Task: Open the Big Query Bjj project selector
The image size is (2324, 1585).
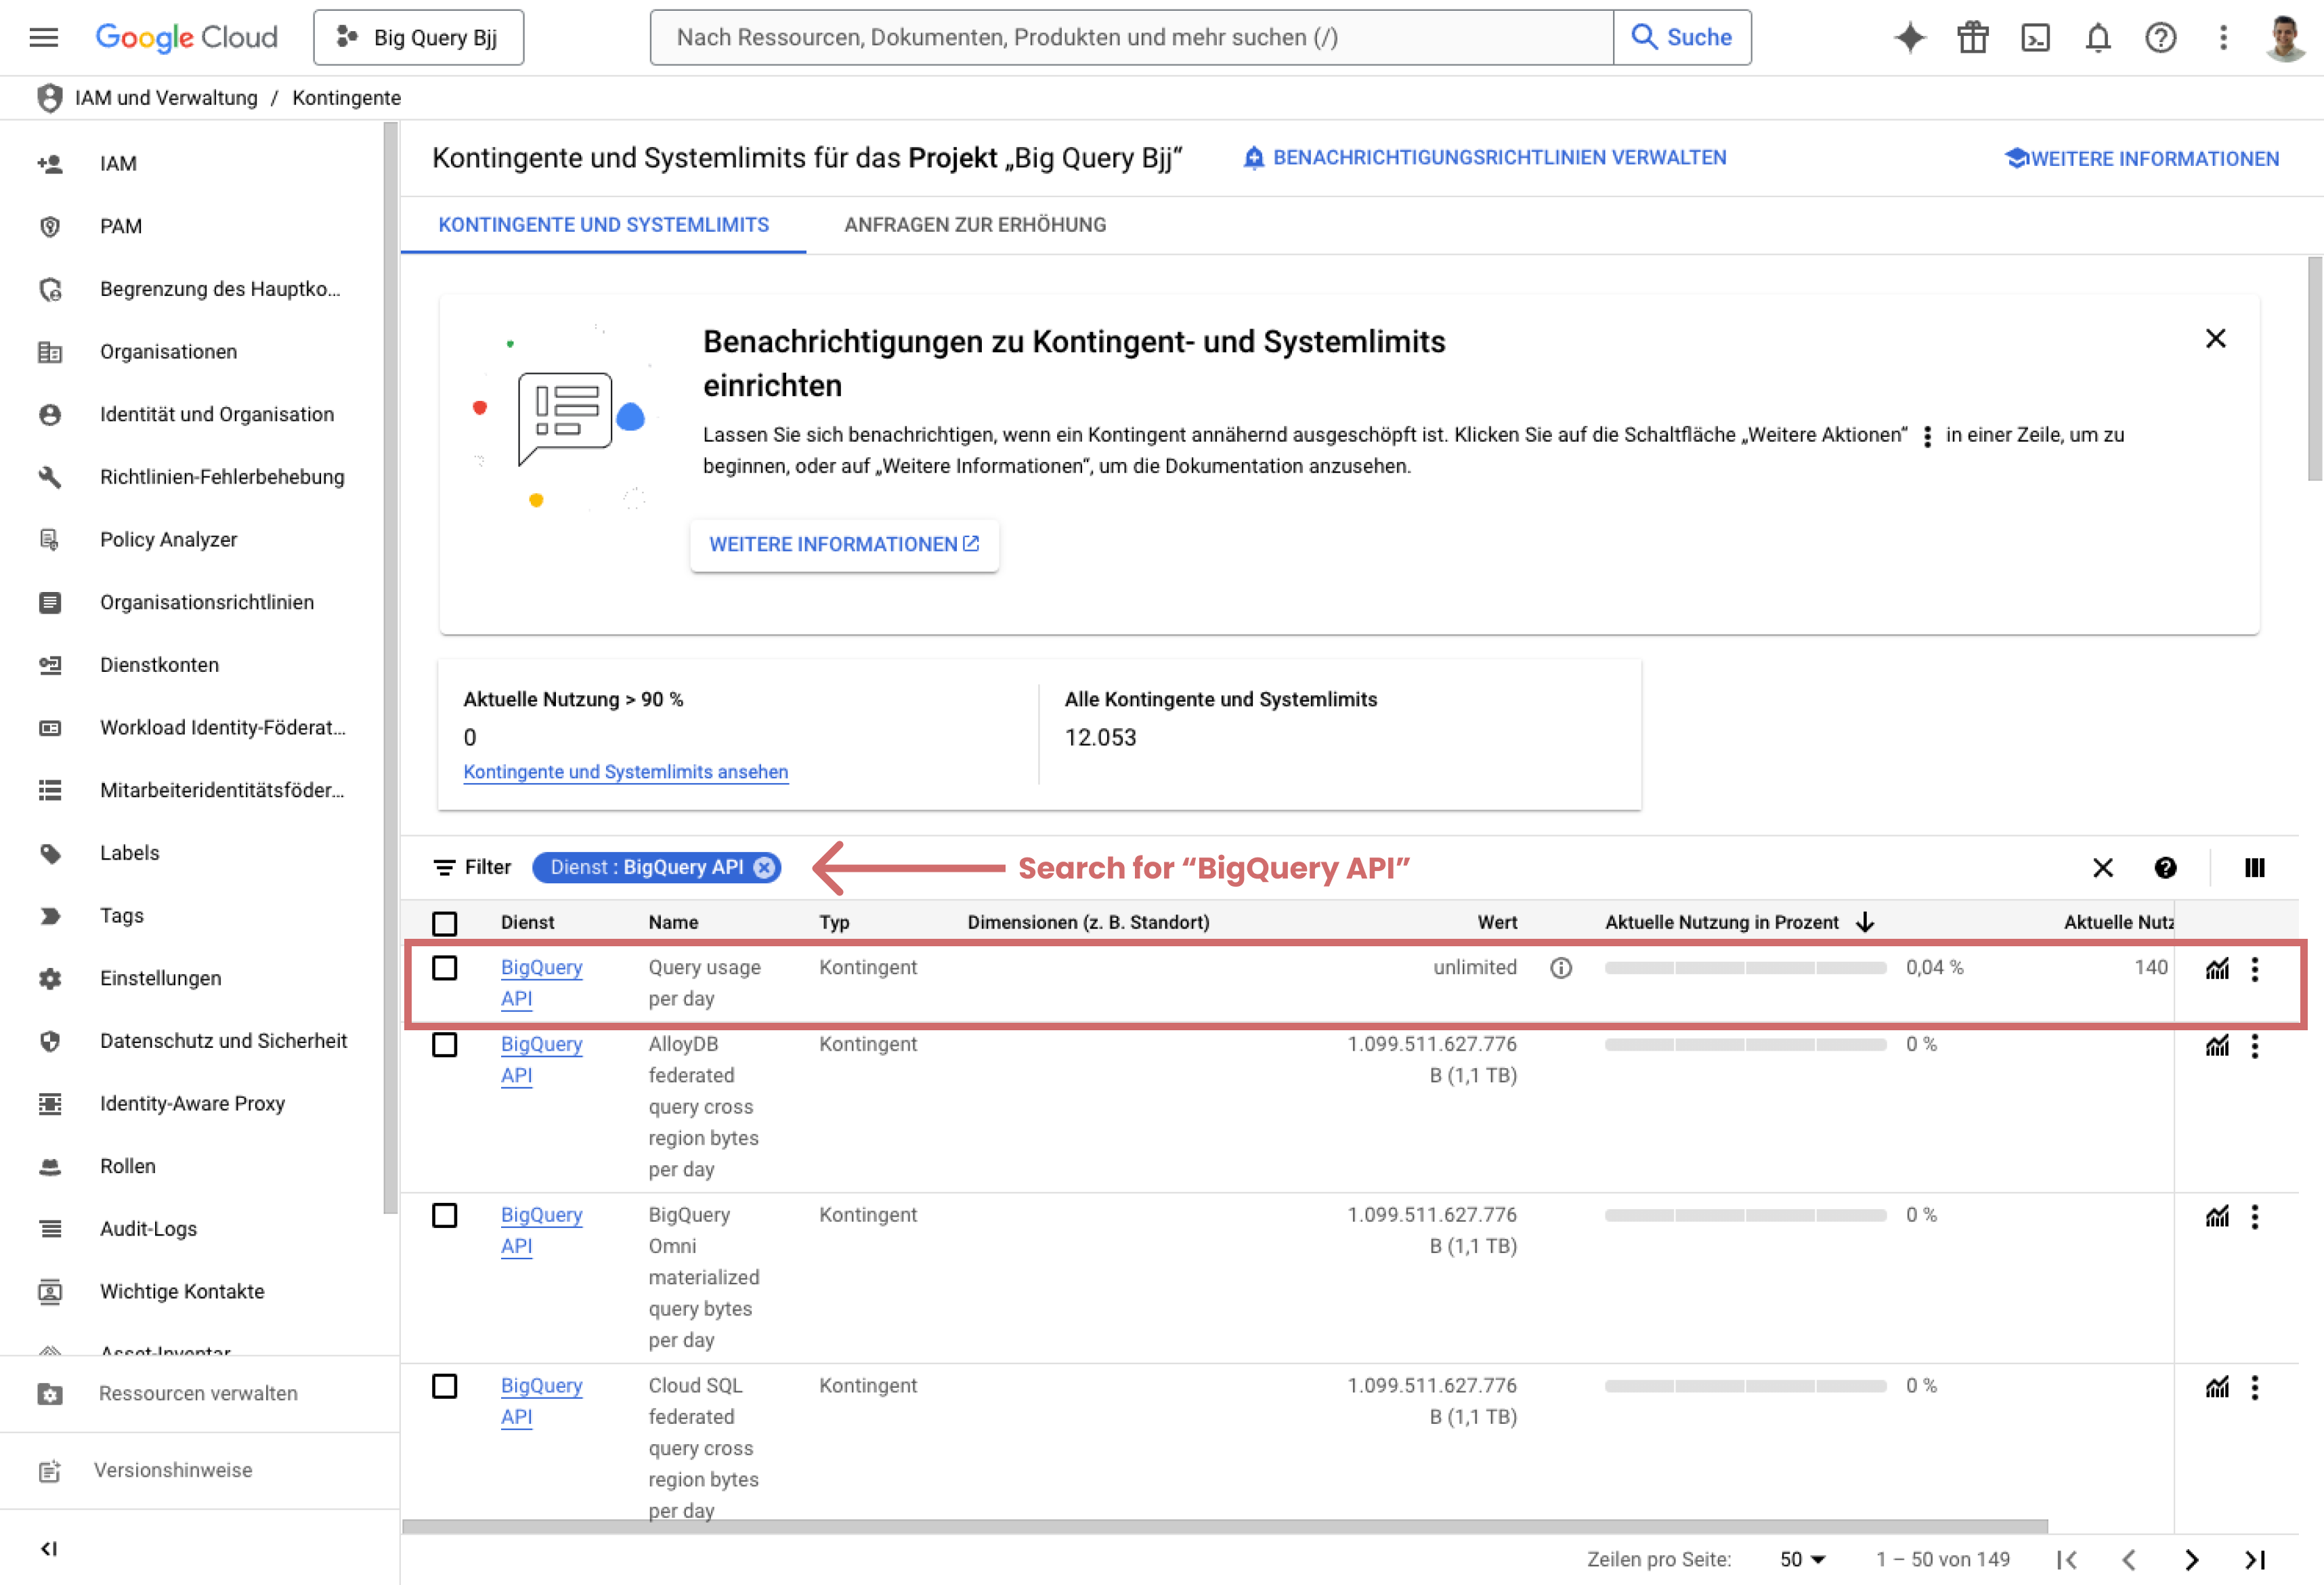Action: pyautogui.click(x=418, y=38)
